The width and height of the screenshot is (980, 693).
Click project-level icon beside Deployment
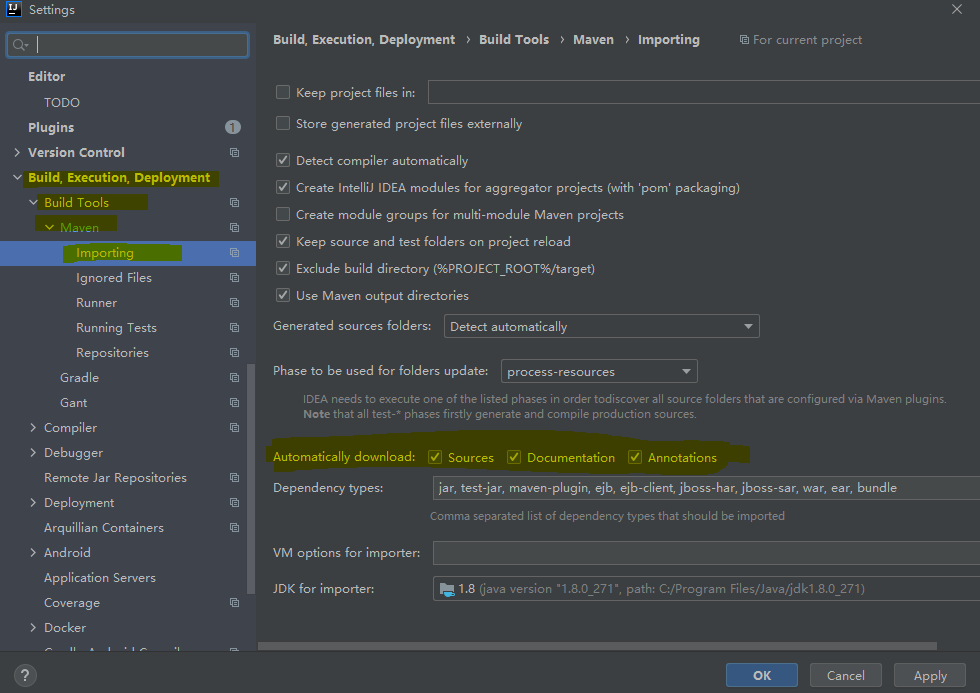pyautogui.click(x=234, y=502)
